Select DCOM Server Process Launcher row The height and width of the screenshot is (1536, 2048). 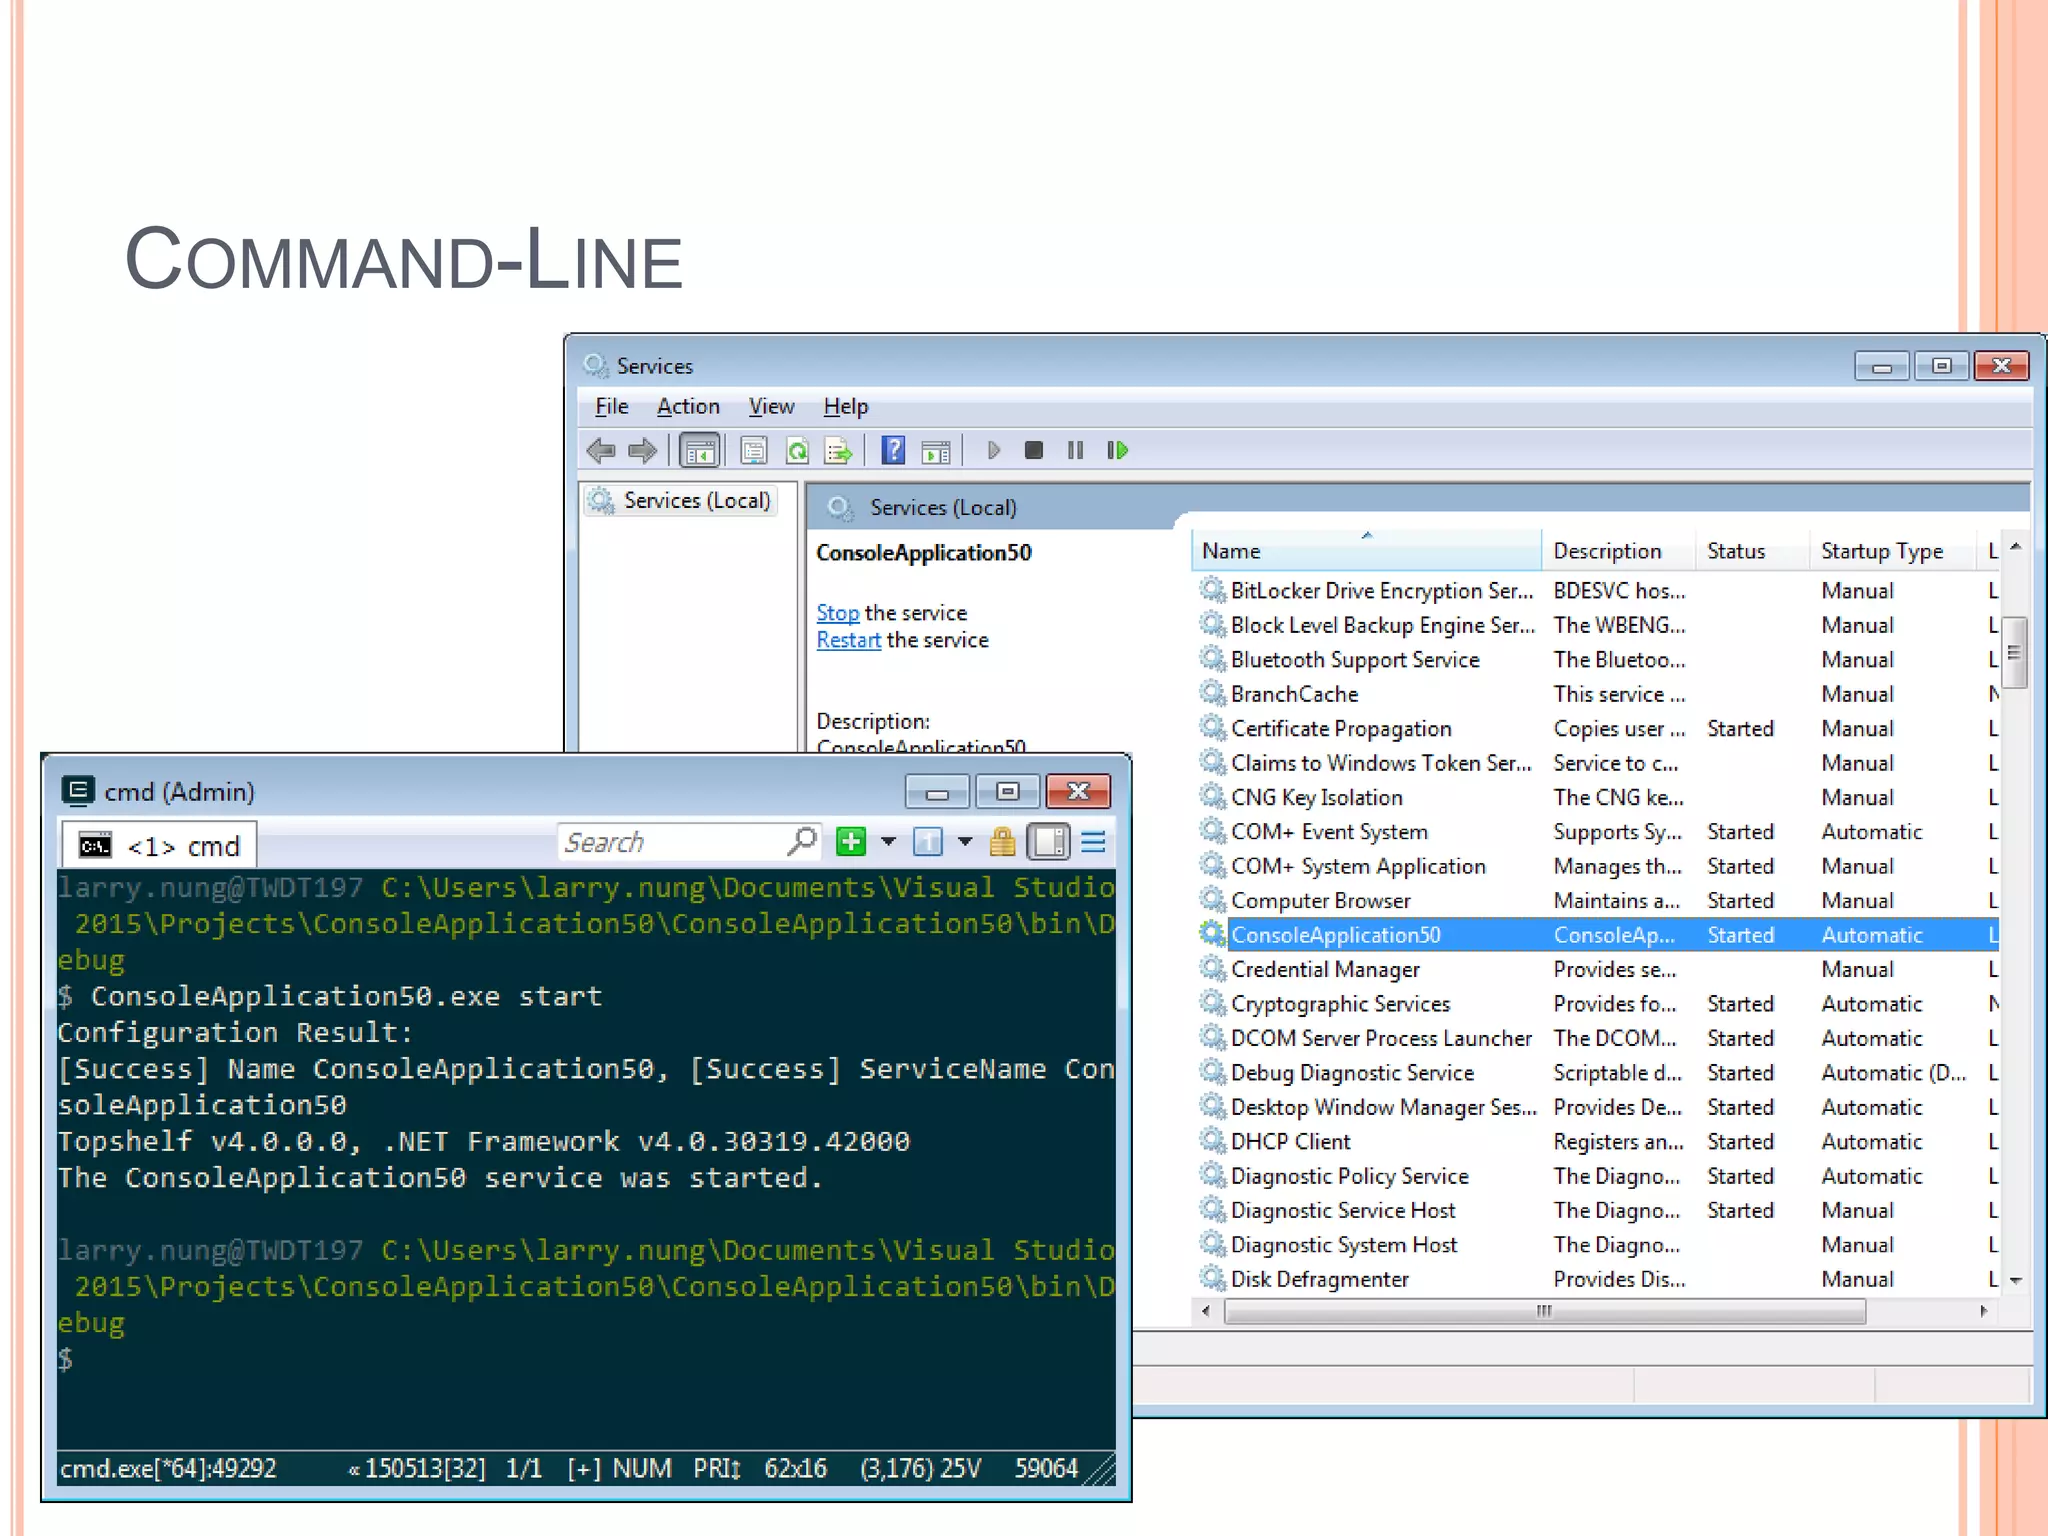click(x=1598, y=1038)
